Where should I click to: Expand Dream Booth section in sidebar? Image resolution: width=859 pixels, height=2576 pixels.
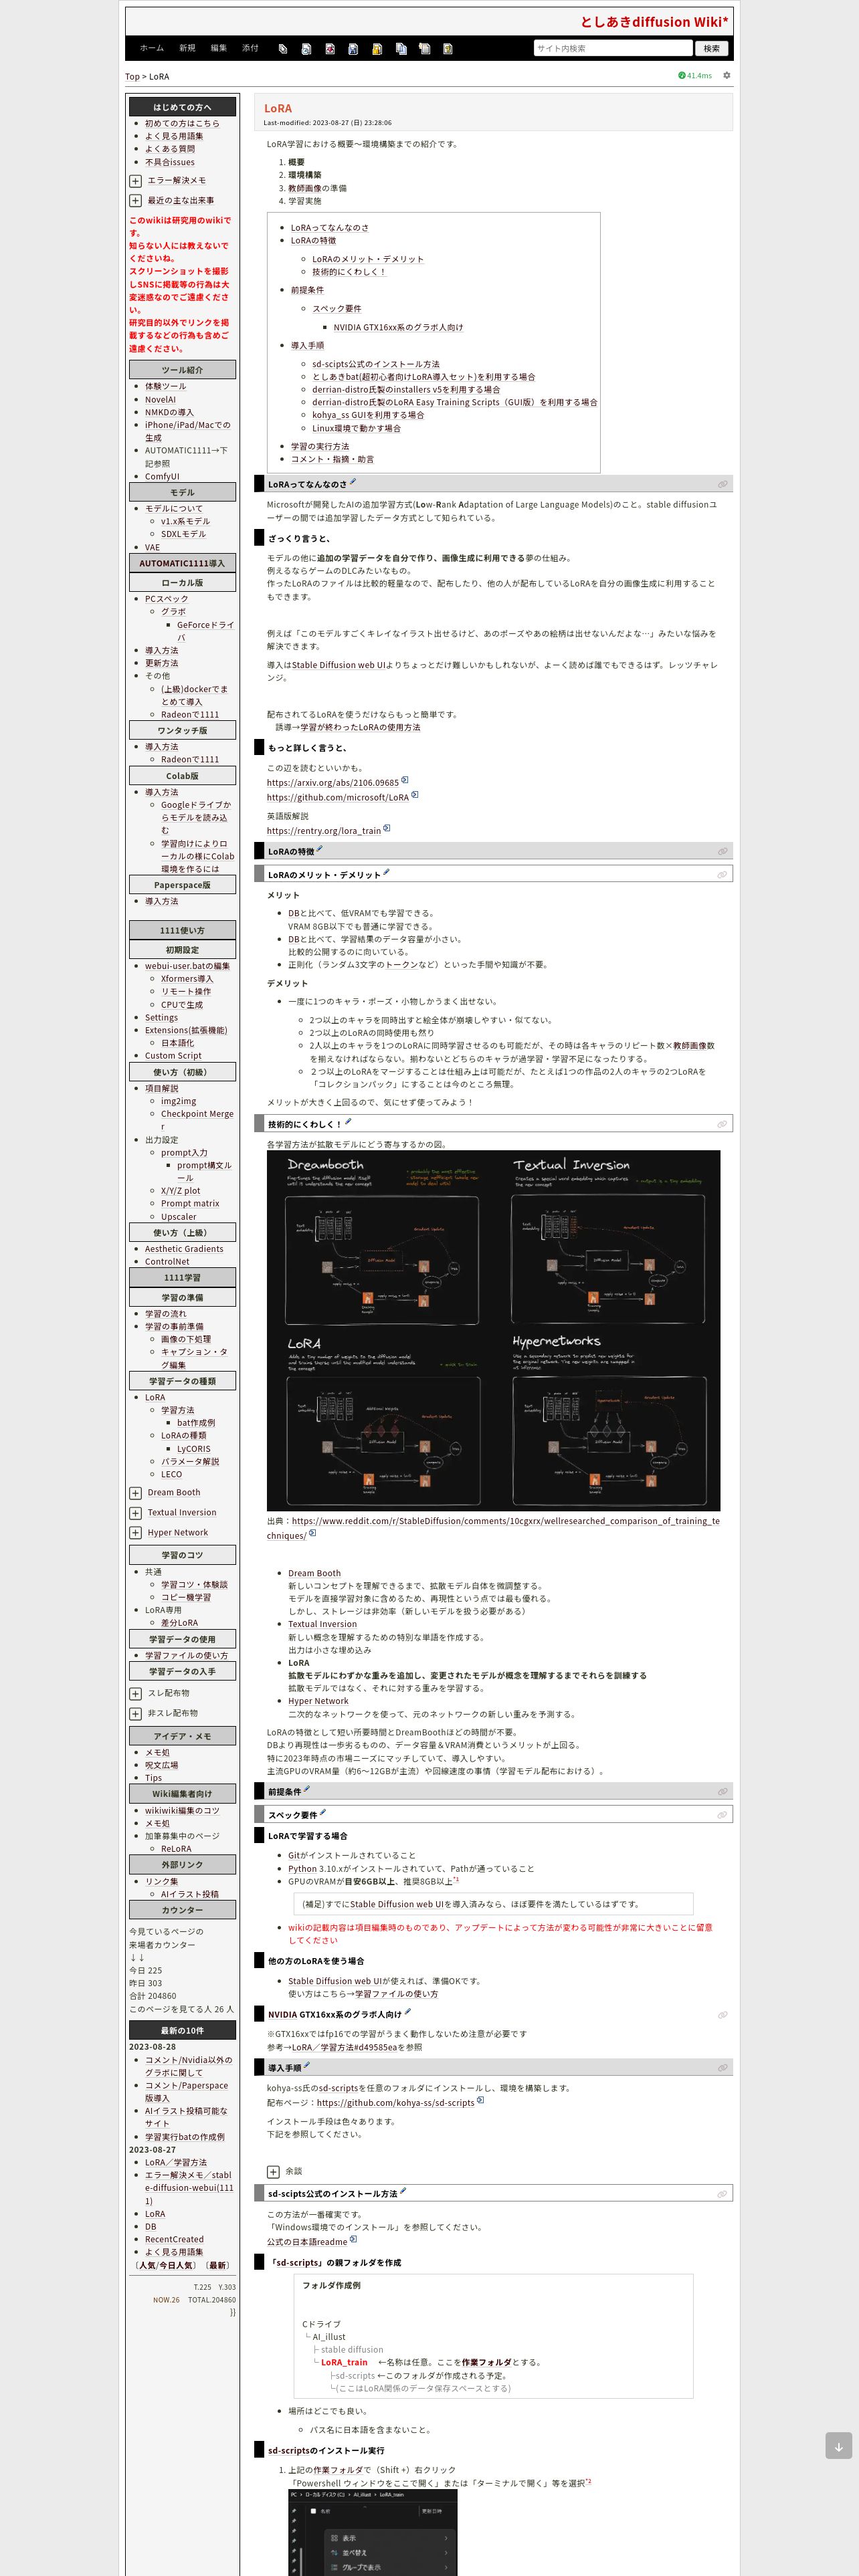[135, 1493]
